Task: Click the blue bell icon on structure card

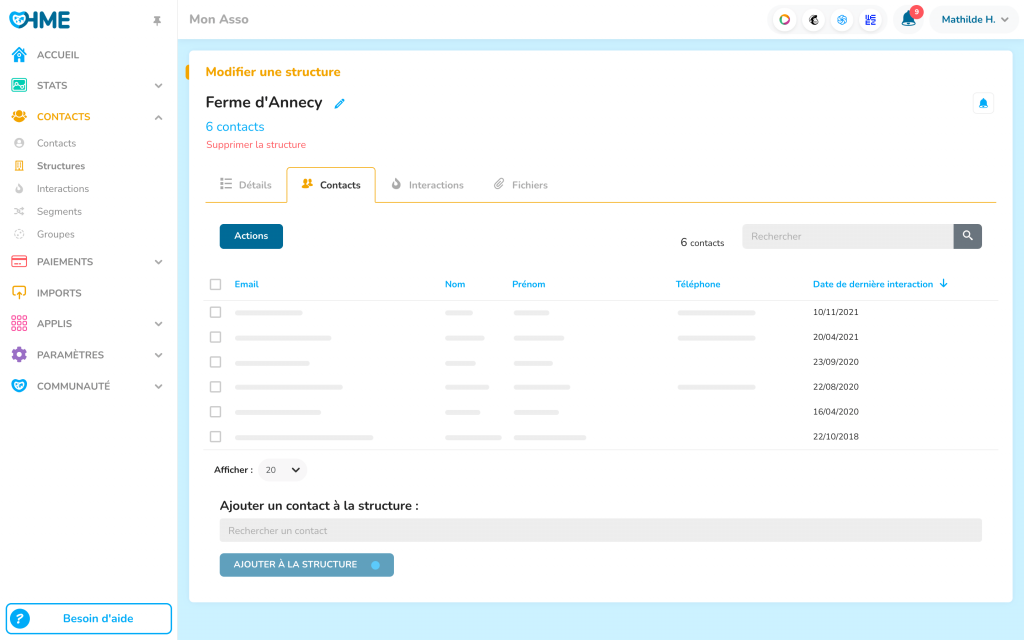Action: pyautogui.click(x=983, y=103)
